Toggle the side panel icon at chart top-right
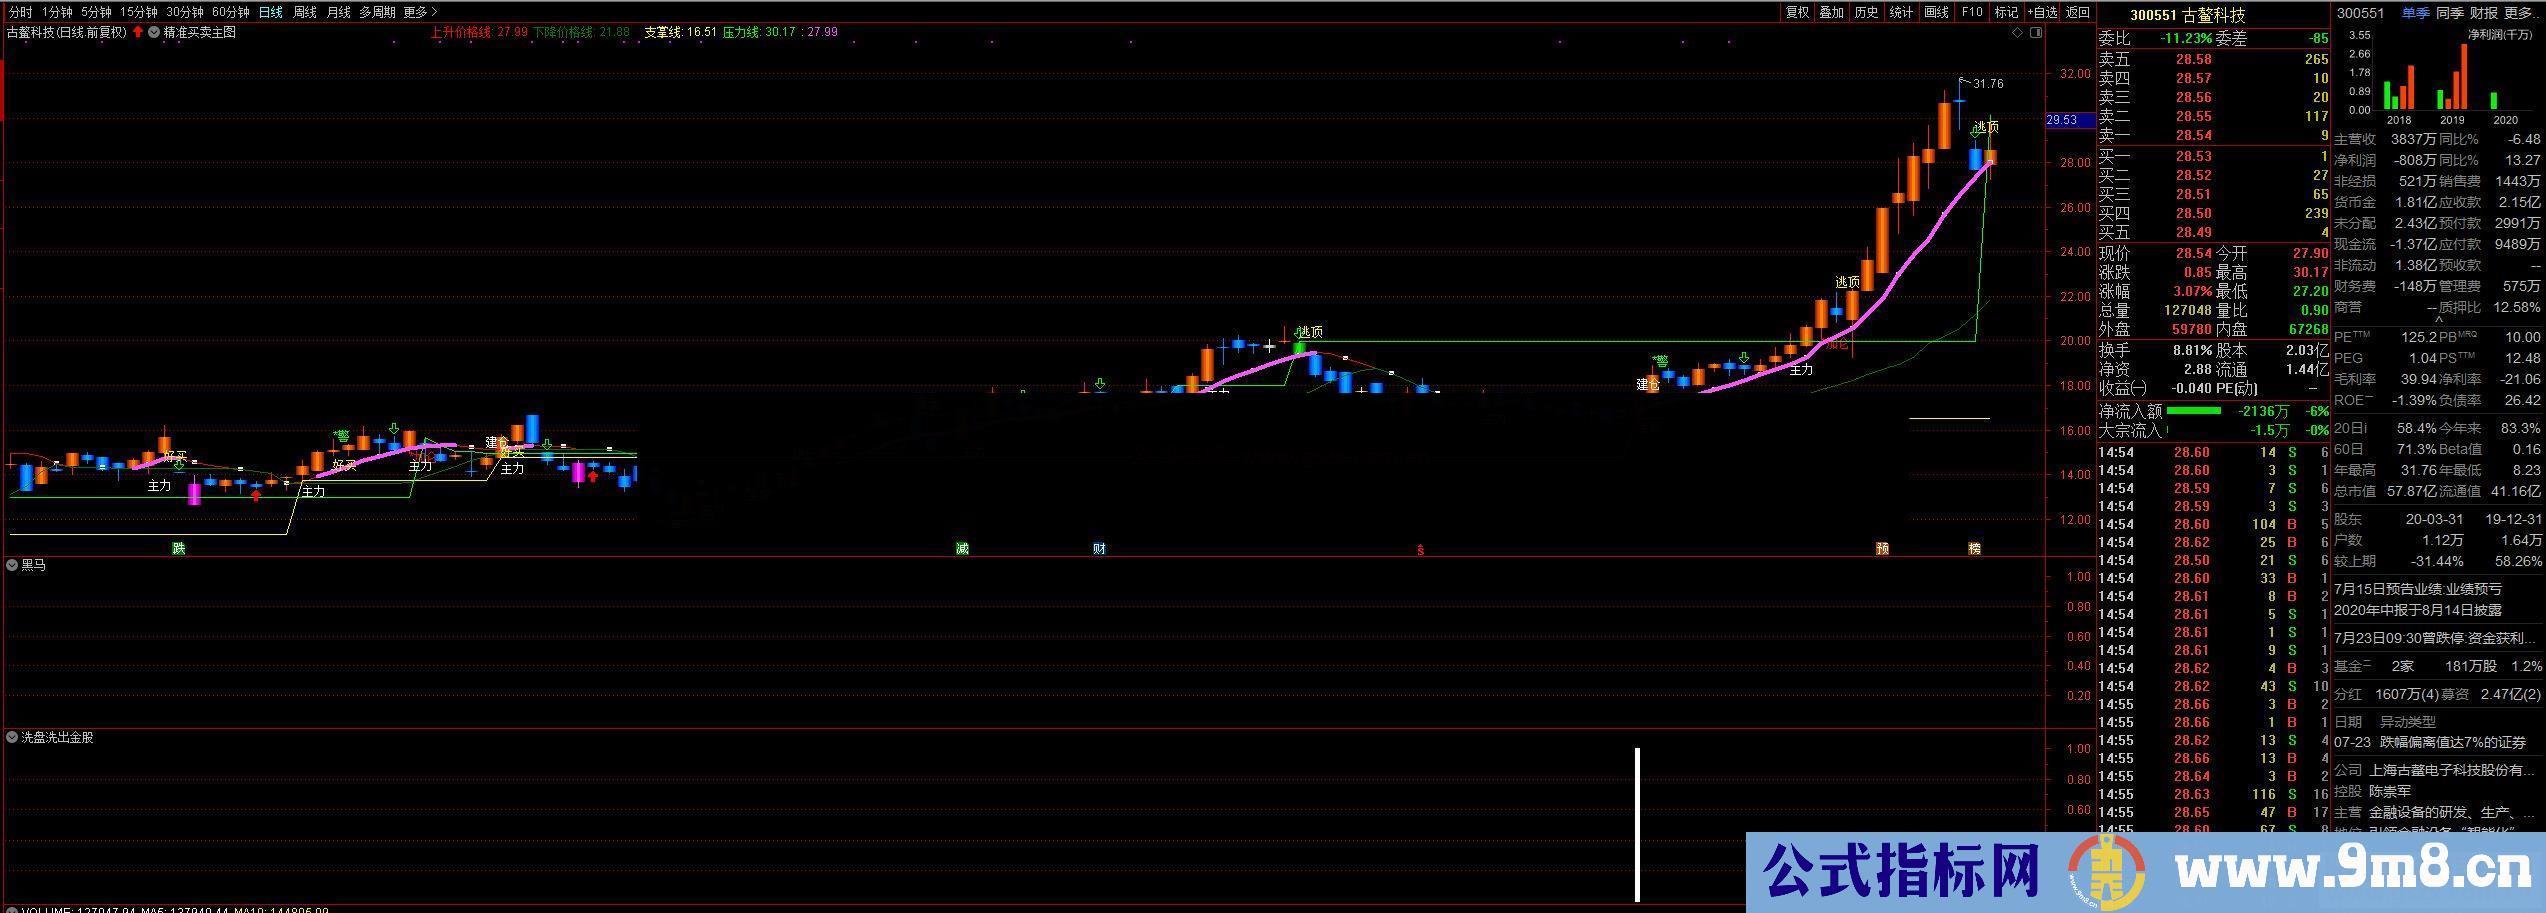The image size is (2546, 913). 2035,32
